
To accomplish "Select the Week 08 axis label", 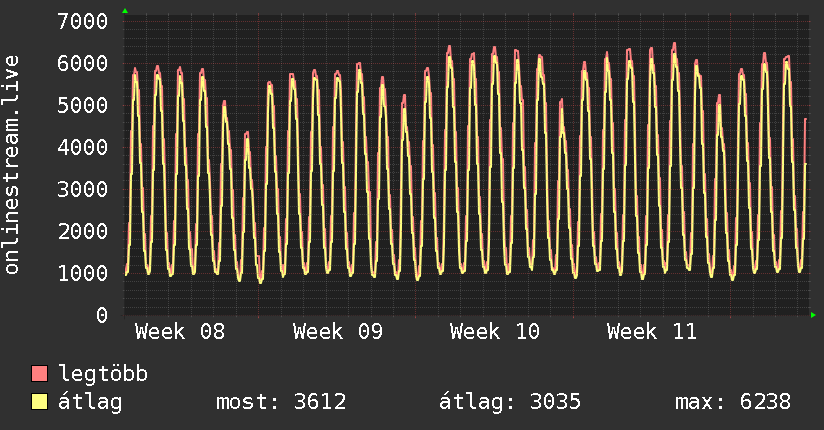I will click(x=180, y=332).
